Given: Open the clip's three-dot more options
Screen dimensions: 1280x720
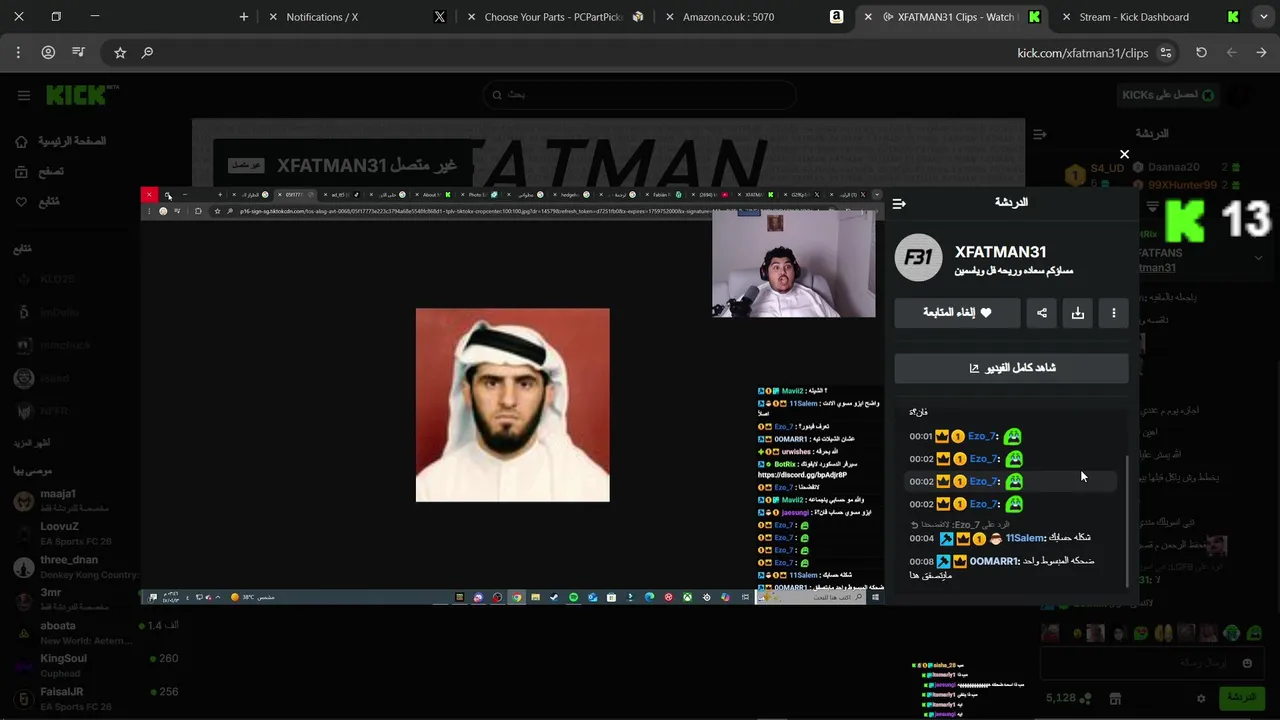Looking at the screenshot, I should point(1114,313).
